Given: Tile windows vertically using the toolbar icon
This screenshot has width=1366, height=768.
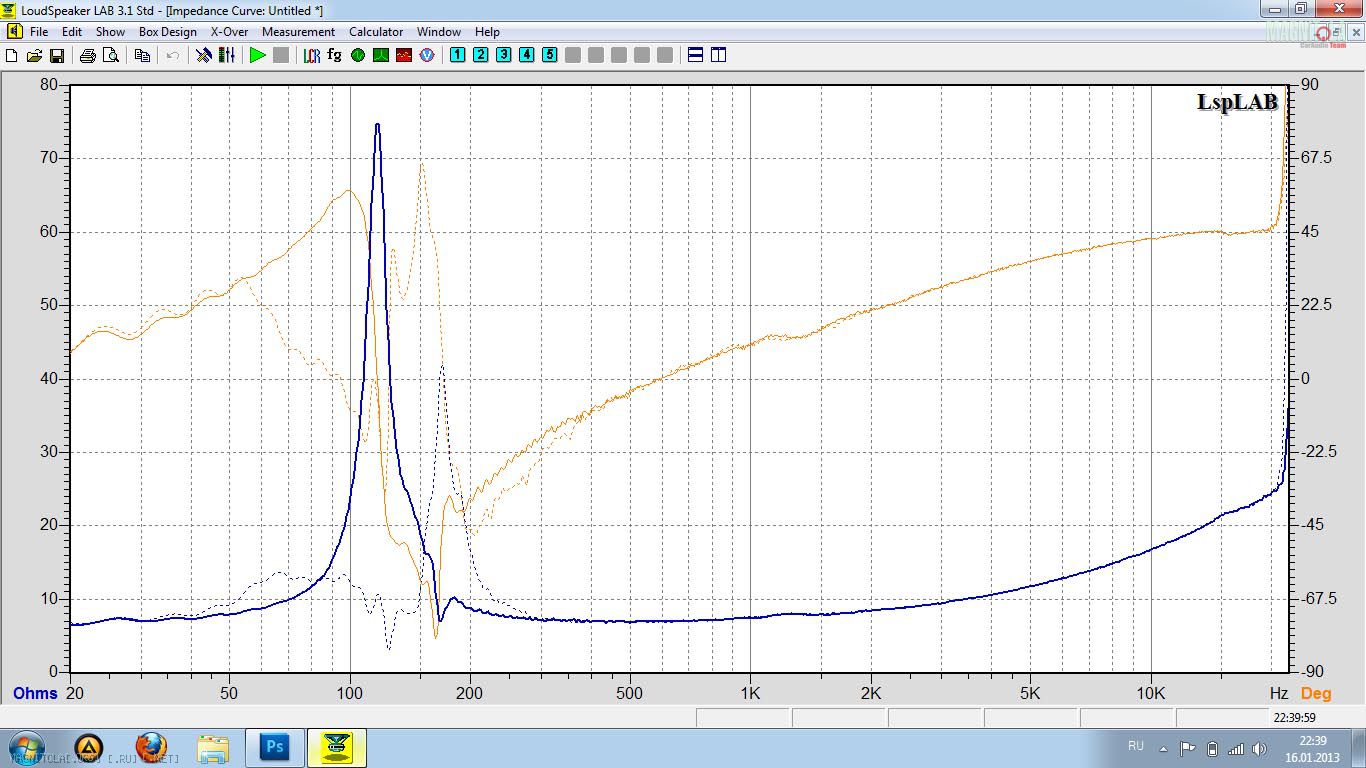Looking at the screenshot, I should pyautogui.click(x=718, y=55).
